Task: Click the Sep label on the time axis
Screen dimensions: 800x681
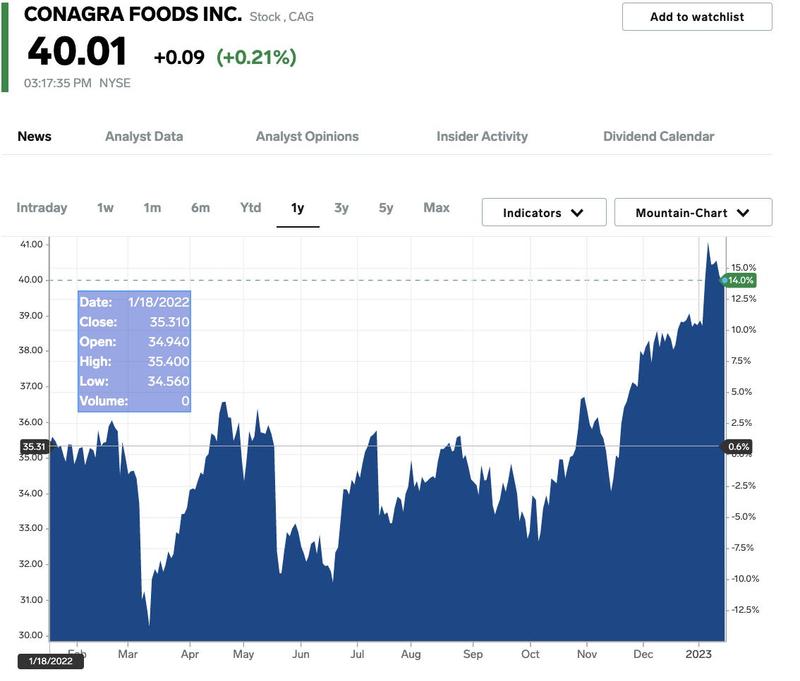Action: (x=472, y=654)
